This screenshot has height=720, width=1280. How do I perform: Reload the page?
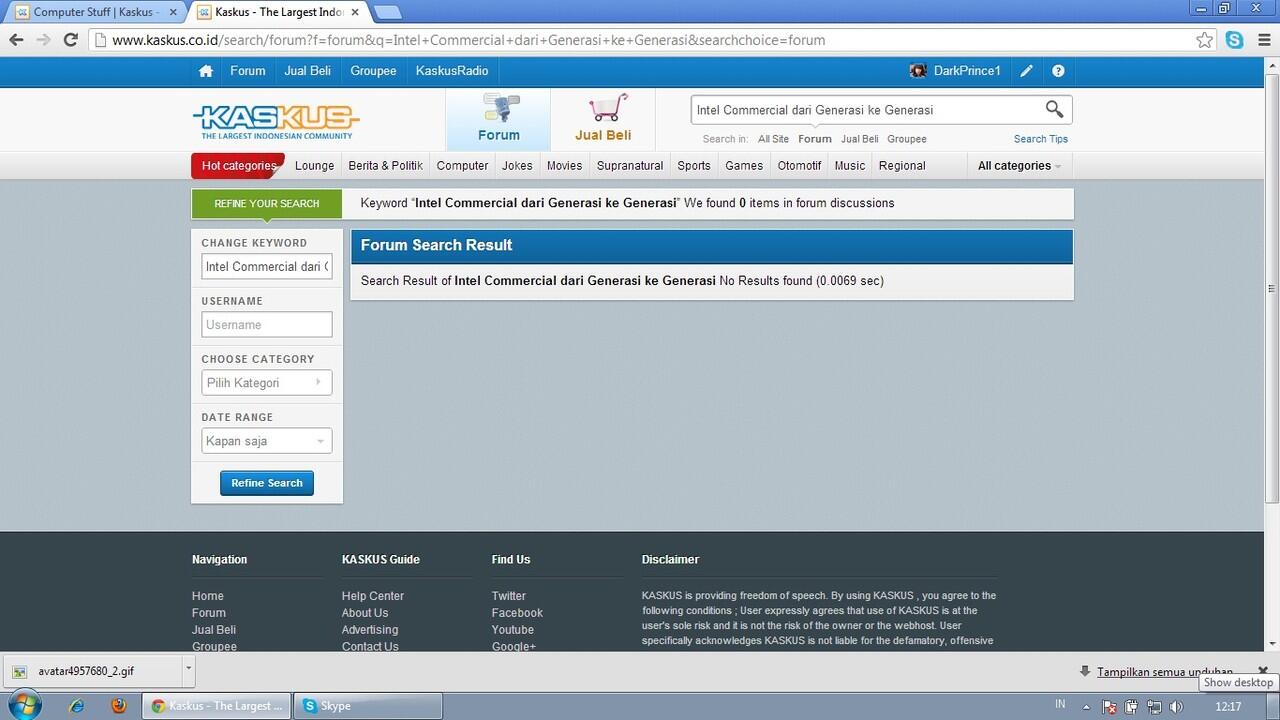(70, 40)
